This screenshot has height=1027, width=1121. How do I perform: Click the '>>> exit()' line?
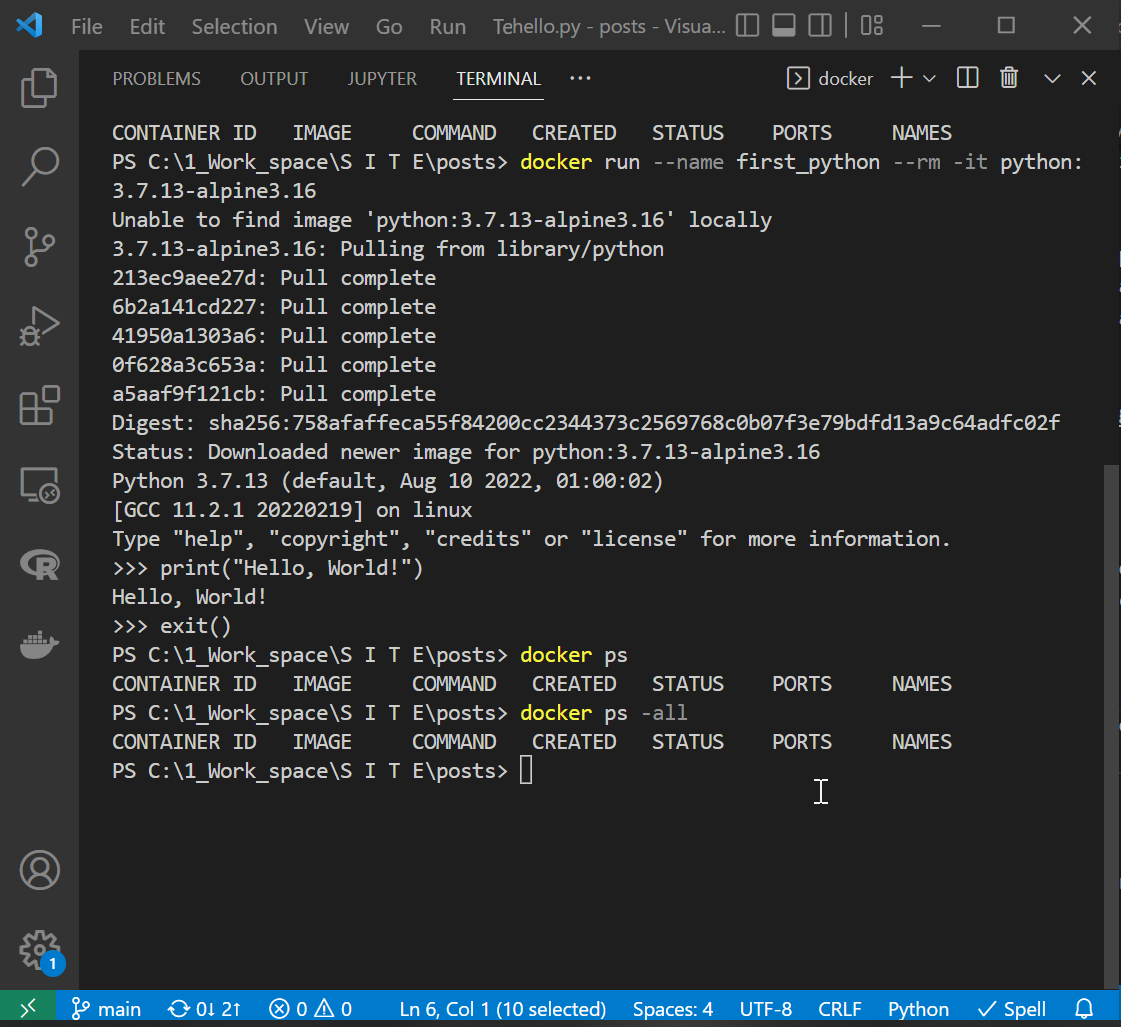point(172,626)
